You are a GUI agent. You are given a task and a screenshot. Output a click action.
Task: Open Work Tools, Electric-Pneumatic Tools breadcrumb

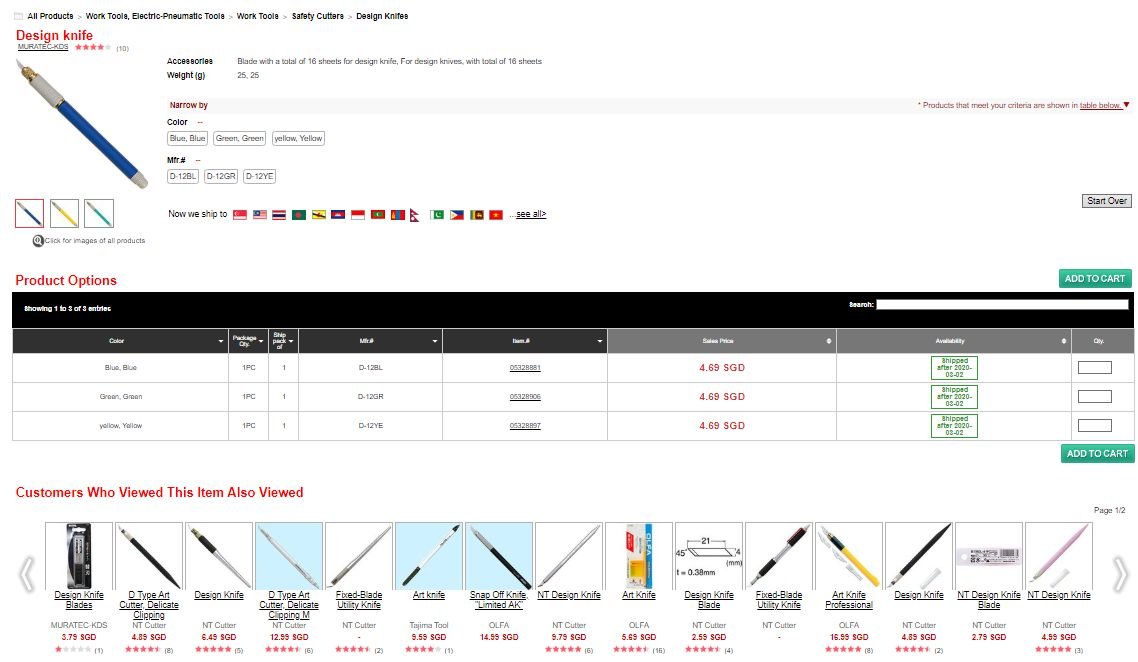(x=155, y=17)
